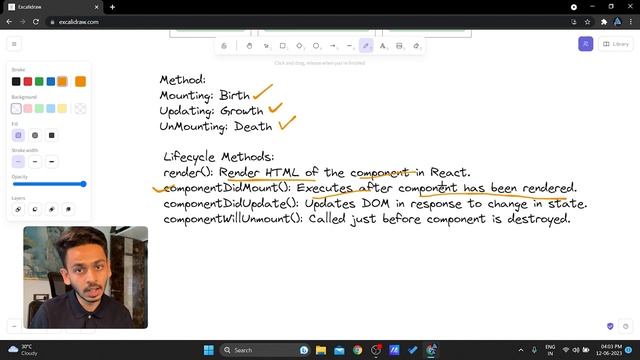Viewport: 640px width, 360px height.
Task: Open the browser extensions puzzle icon
Action: pyautogui.click(x=604, y=22)
